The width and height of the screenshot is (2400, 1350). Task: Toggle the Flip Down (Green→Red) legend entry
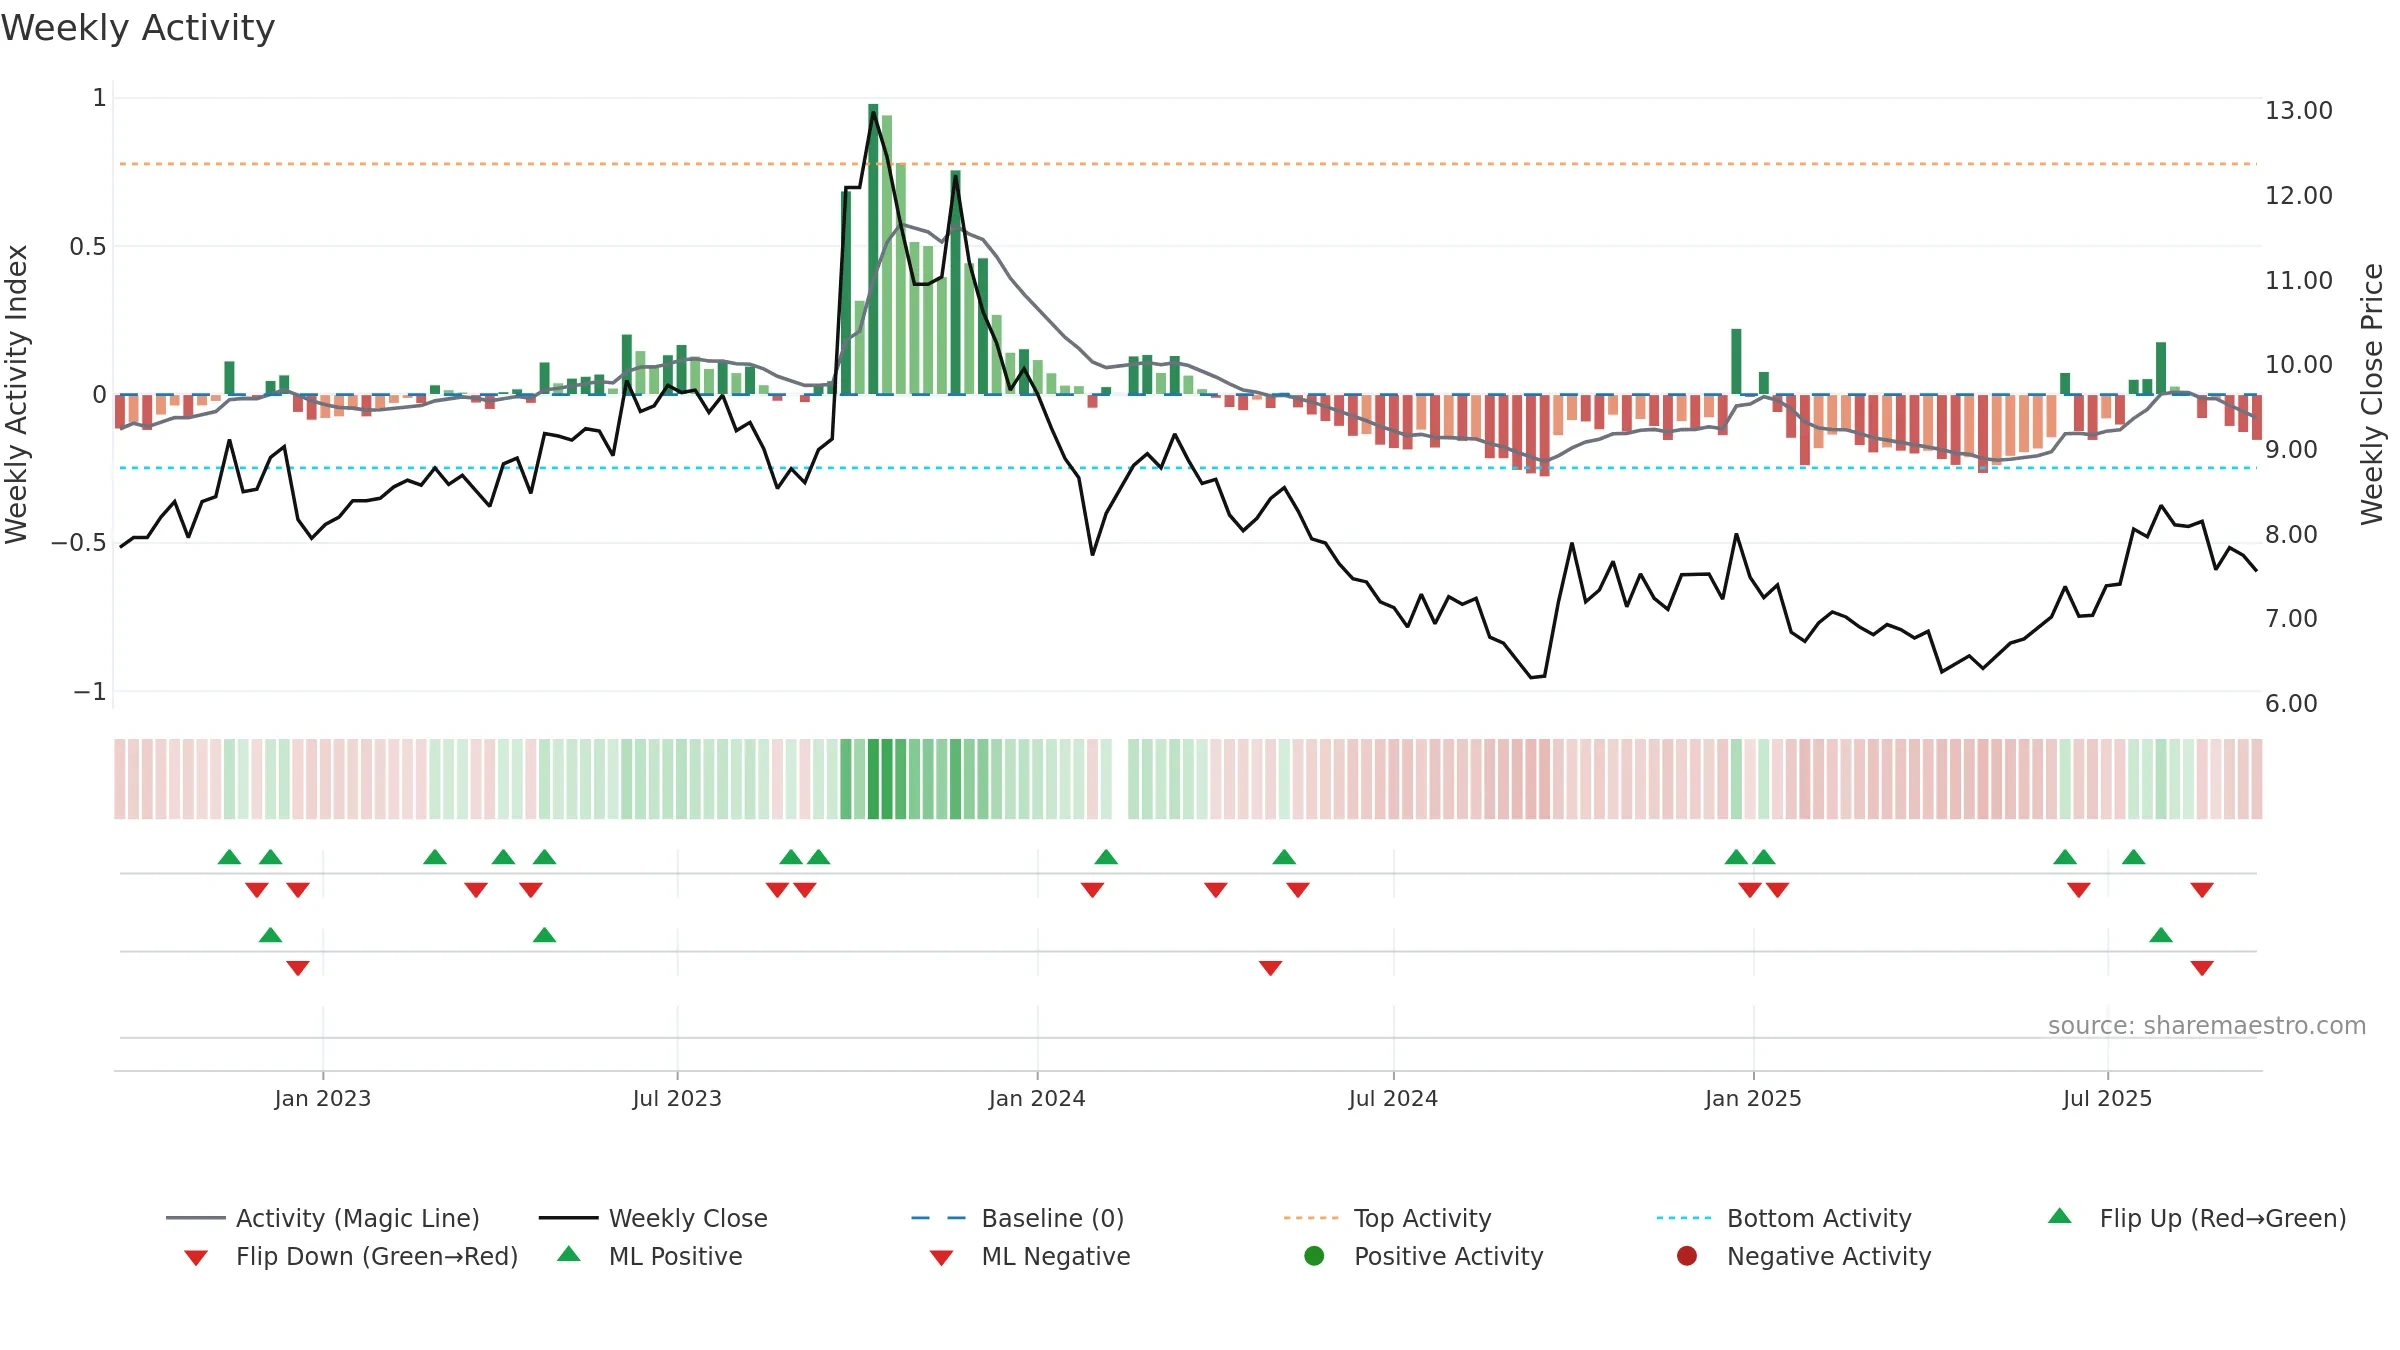pos(351,1256)
